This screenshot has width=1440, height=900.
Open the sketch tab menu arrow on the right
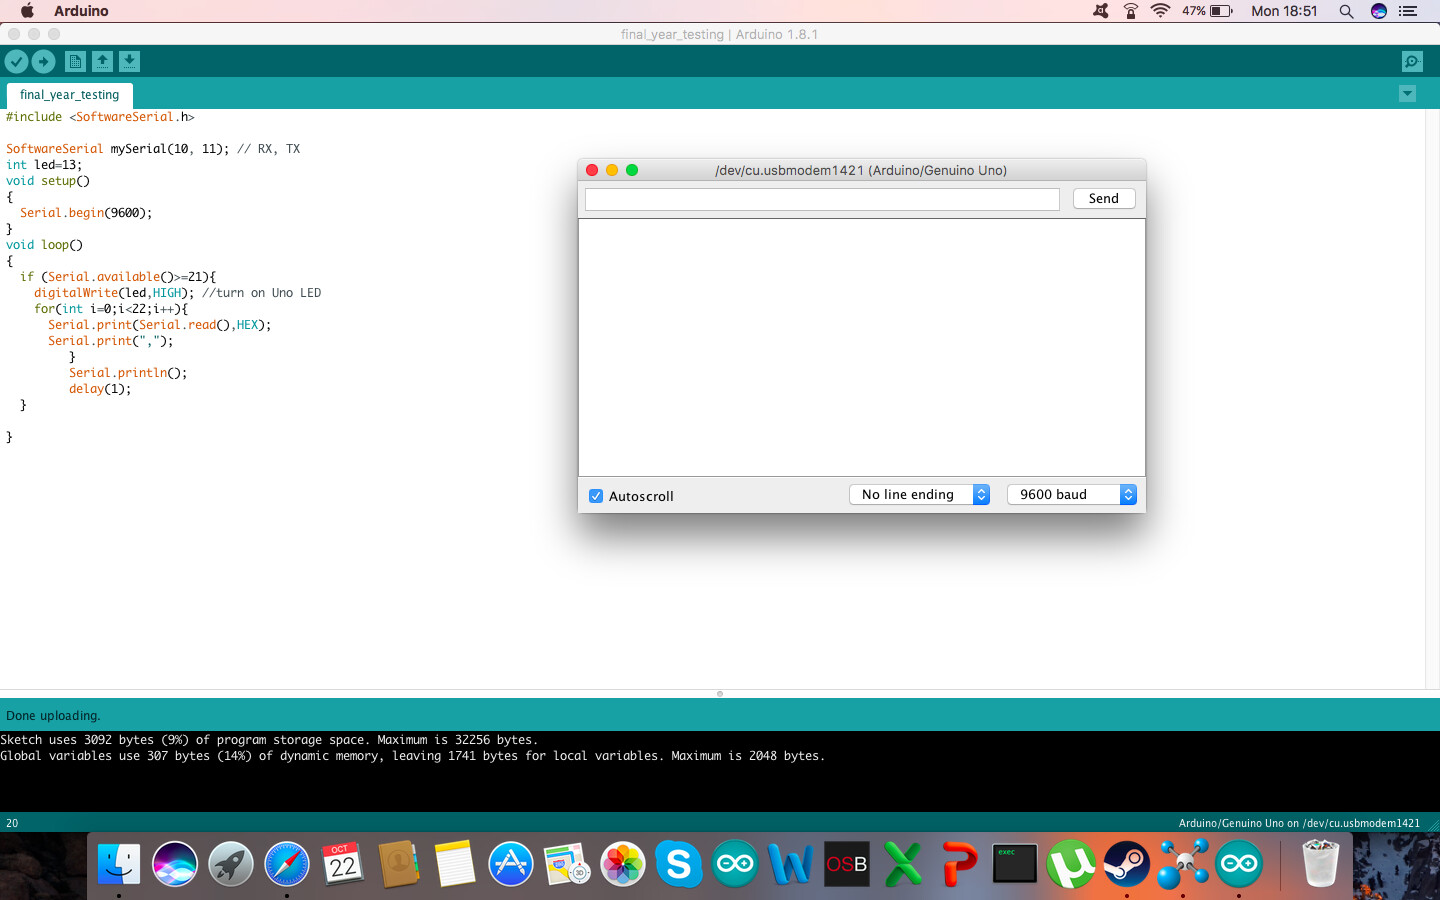(x=1407, y=93)
